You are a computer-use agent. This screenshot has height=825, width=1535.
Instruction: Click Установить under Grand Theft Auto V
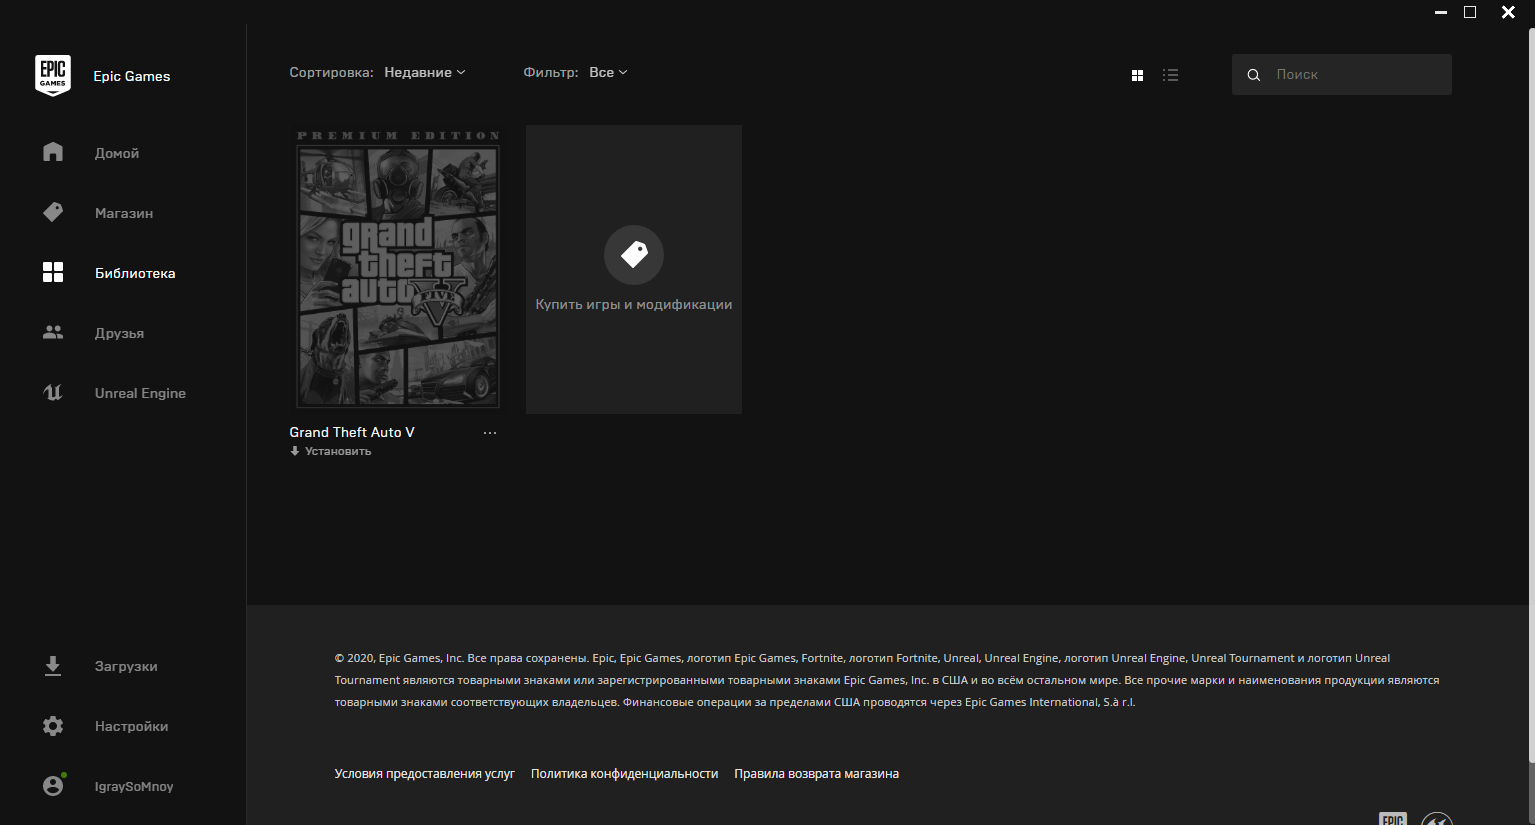point(338,451)
